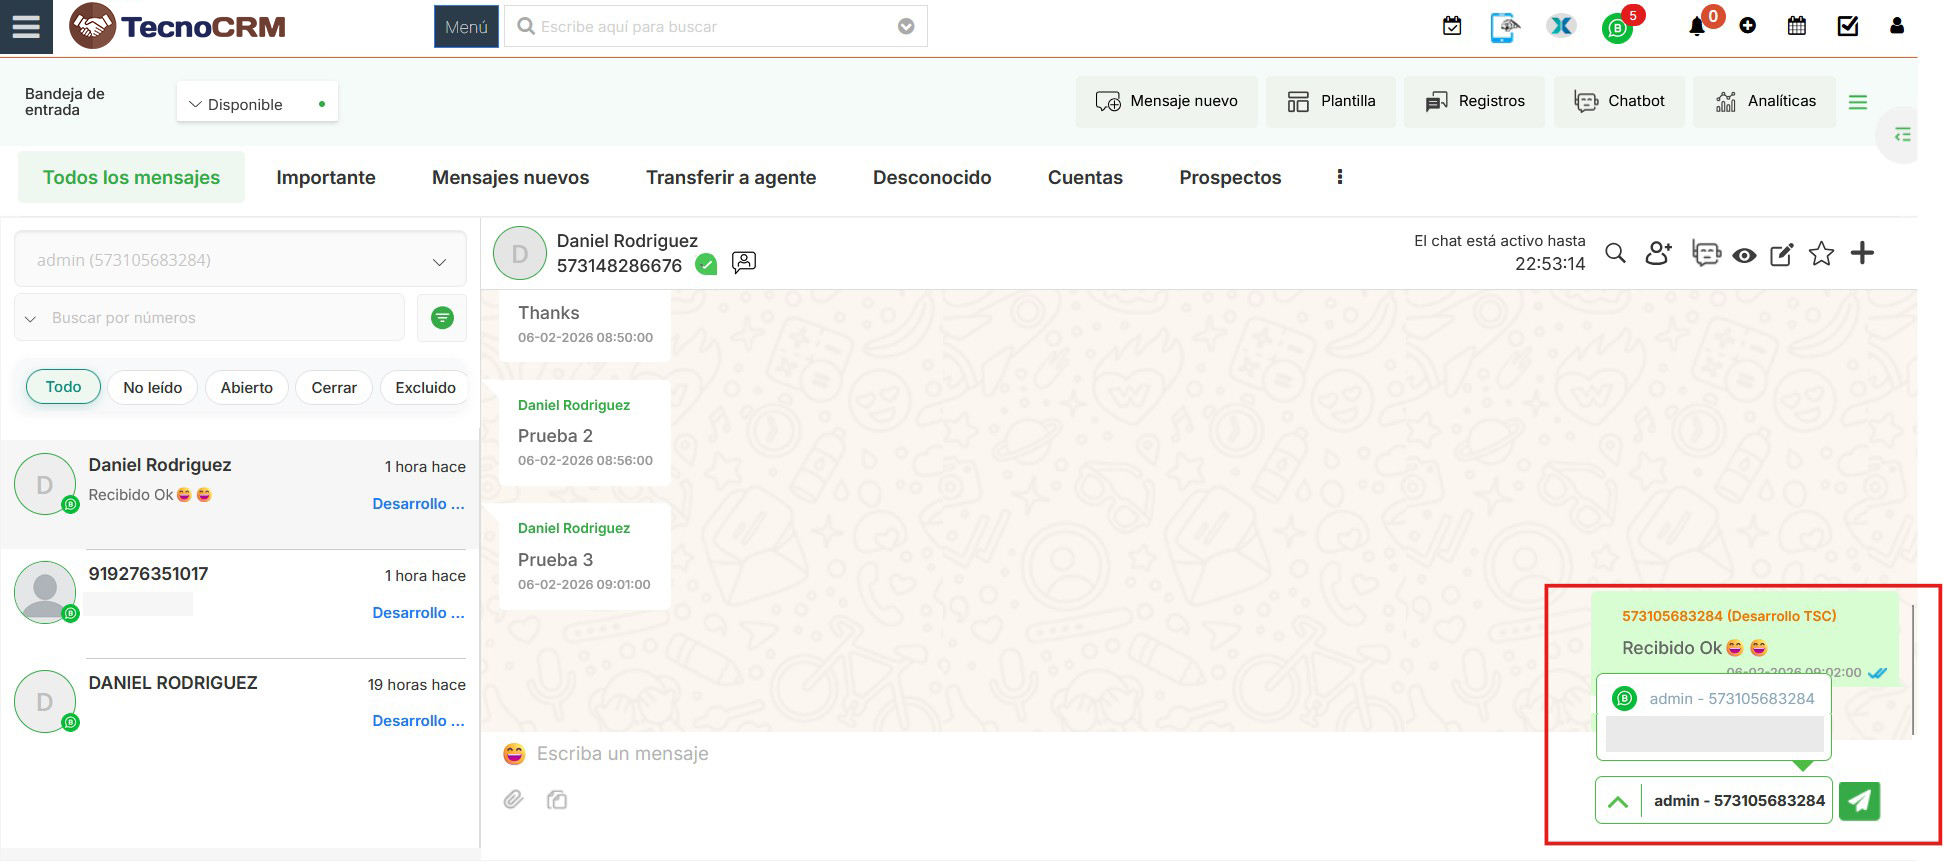Image resolution: width=1943 pixels, height=862 pixels.
Task: Select the 'Abierto' filter chip
Action: click(246, 388)
